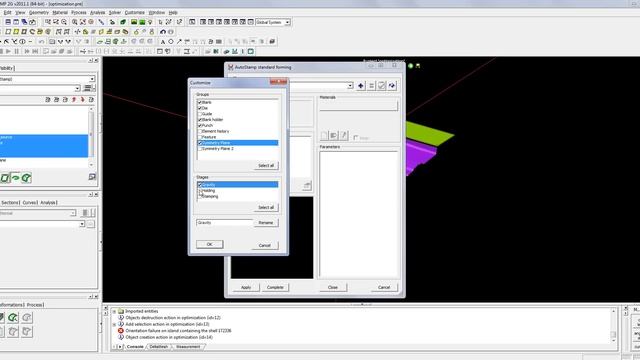Click the vertical scrollbar in the console panel
The height and width of the screenshot is (360, 640).
pos(613,325)
